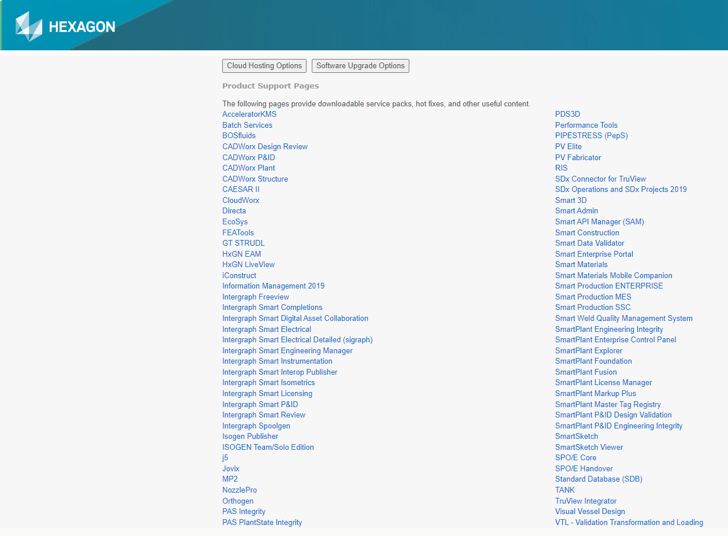
Task: Open CloudWorx support page
Action: [240, 200]
